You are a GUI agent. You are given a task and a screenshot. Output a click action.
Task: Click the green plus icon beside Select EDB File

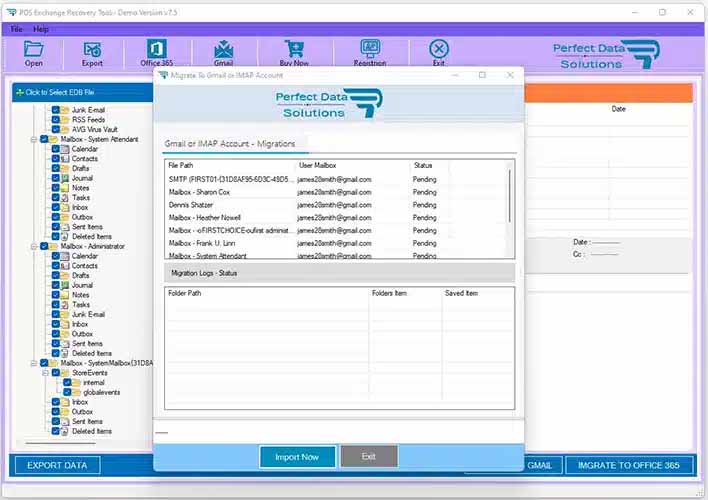pyautogui.click(x=20, y=93)
